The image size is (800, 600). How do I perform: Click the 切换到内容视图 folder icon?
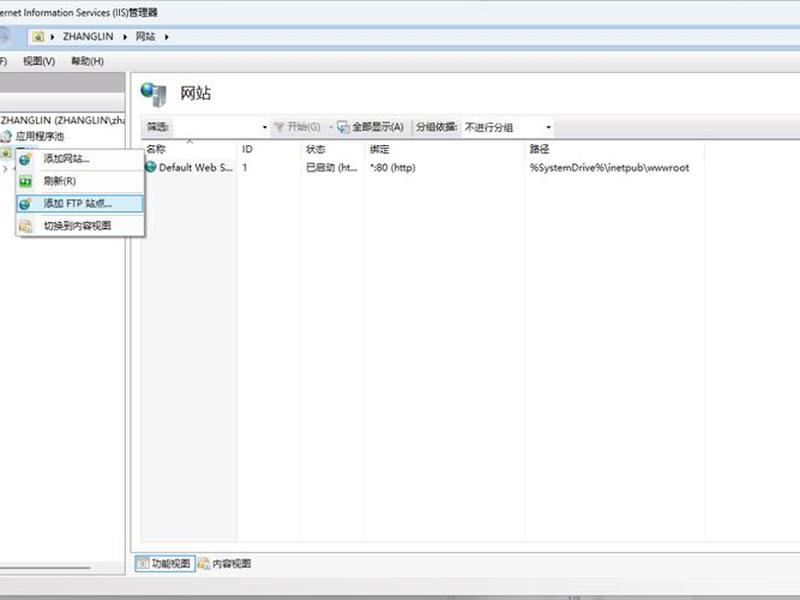(25, 226)
